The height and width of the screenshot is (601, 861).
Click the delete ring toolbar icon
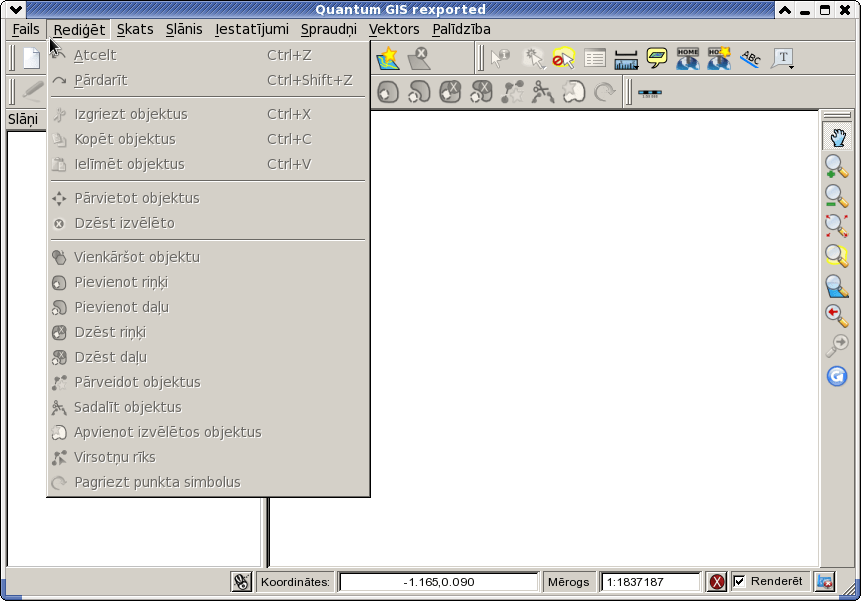point(450,92)
